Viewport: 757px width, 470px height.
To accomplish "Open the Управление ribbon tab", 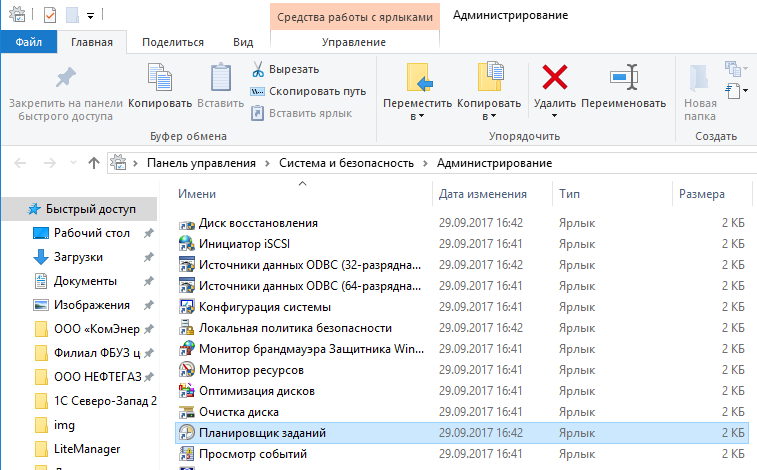I will (x=354, y=42).
